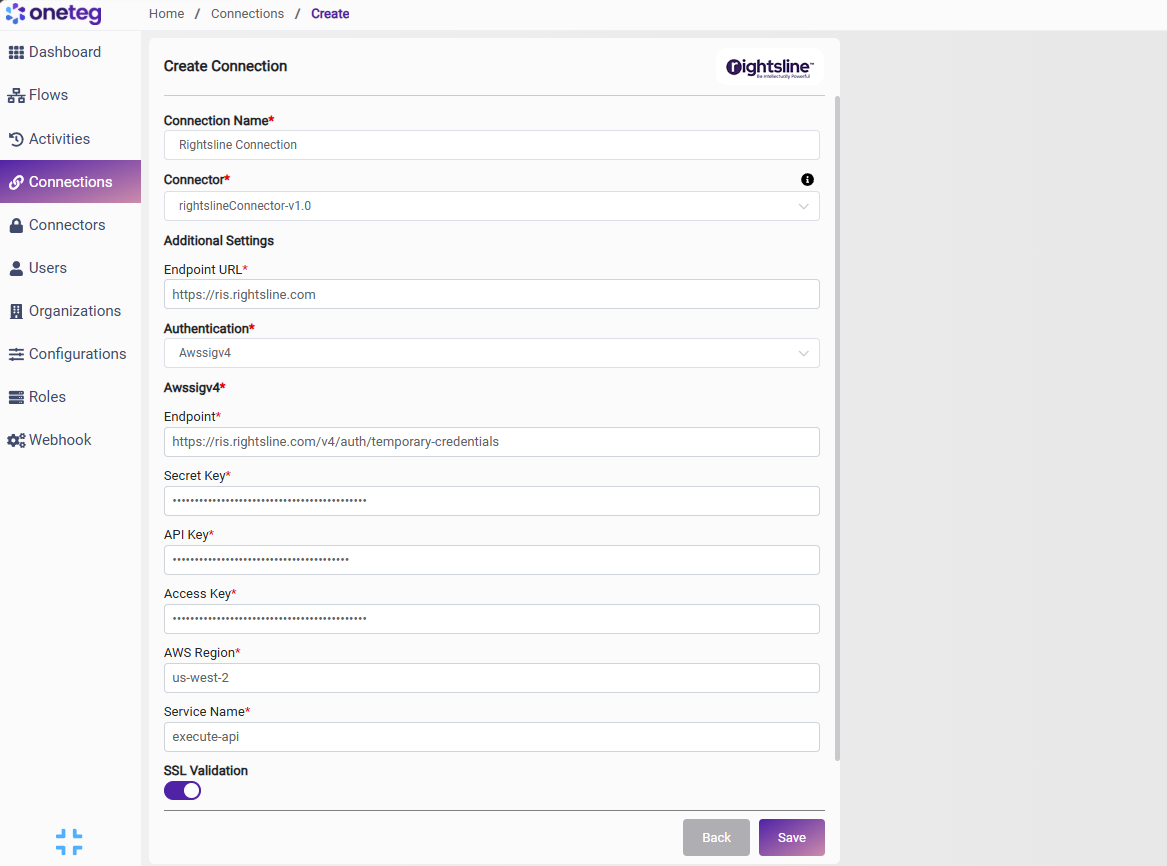Screen dimensions: 1167x866
Task: Go to Connections breadcrumb
Action: tap(247, 13)
